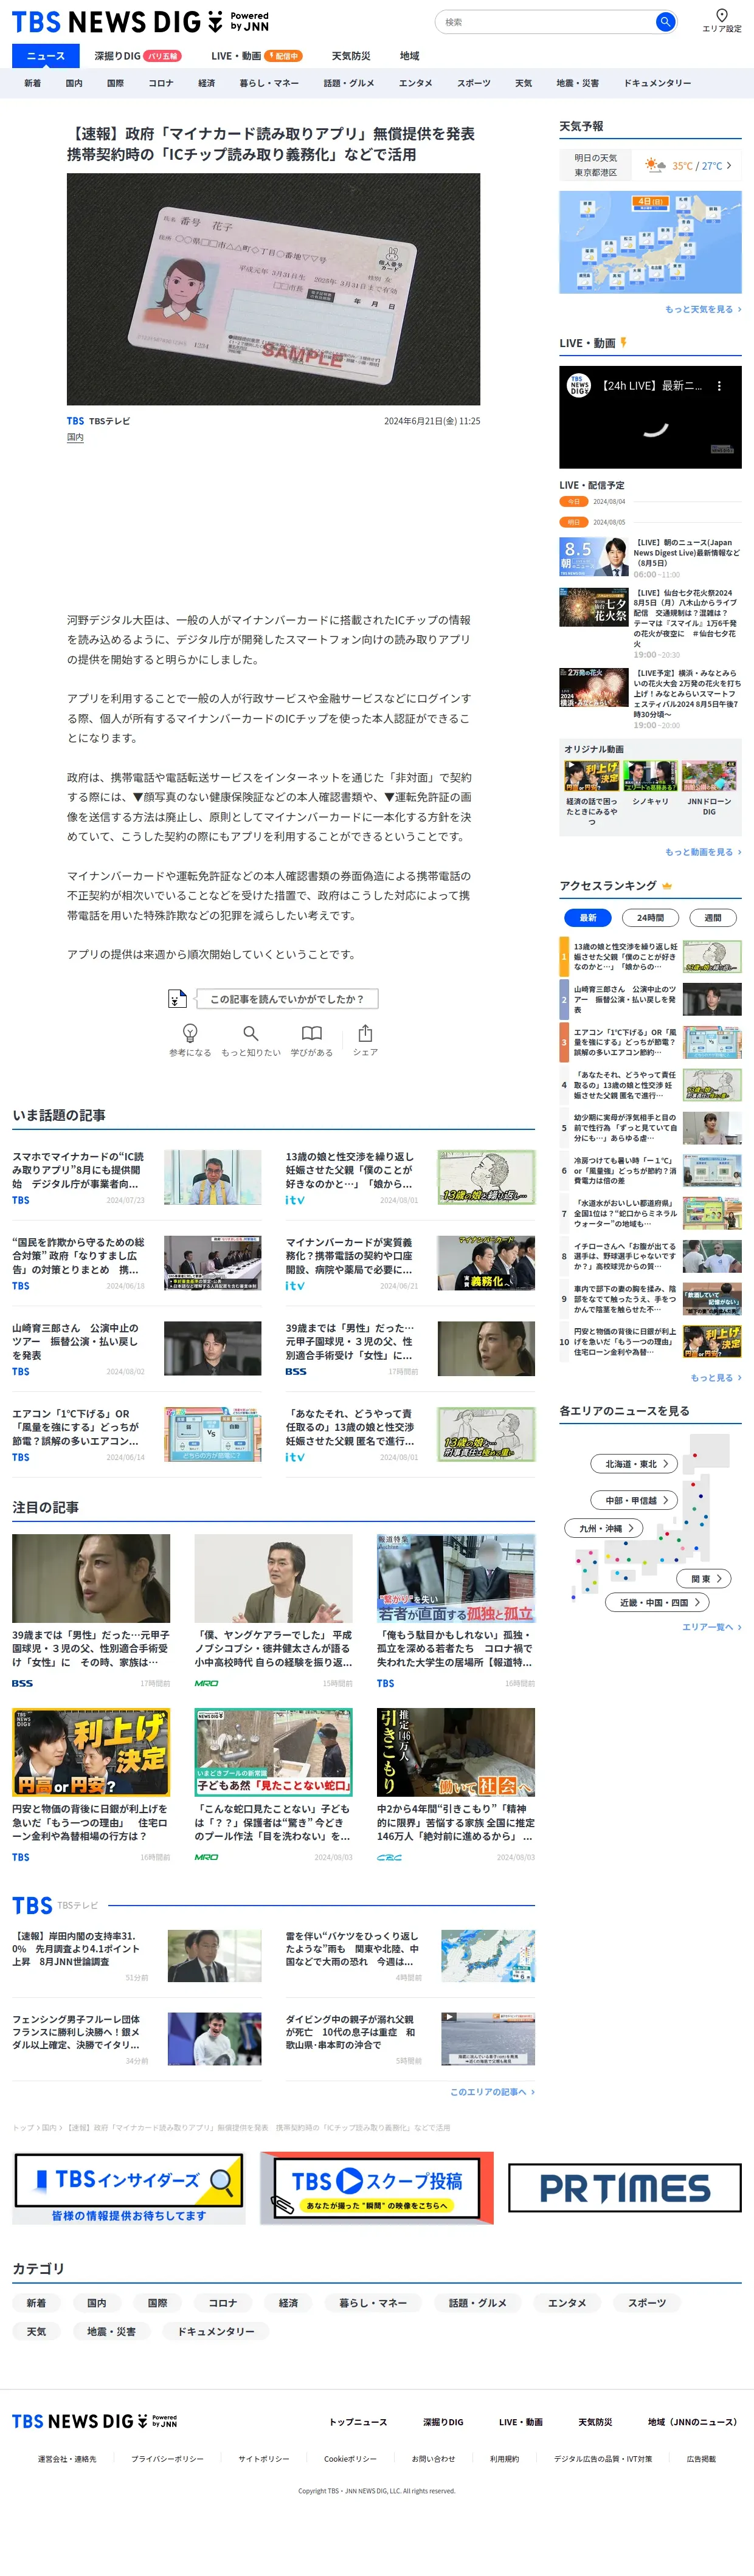The width and height of the screenshot is (754, 2576).
Task: Open 関東 area news
Action: point(705,1578)
